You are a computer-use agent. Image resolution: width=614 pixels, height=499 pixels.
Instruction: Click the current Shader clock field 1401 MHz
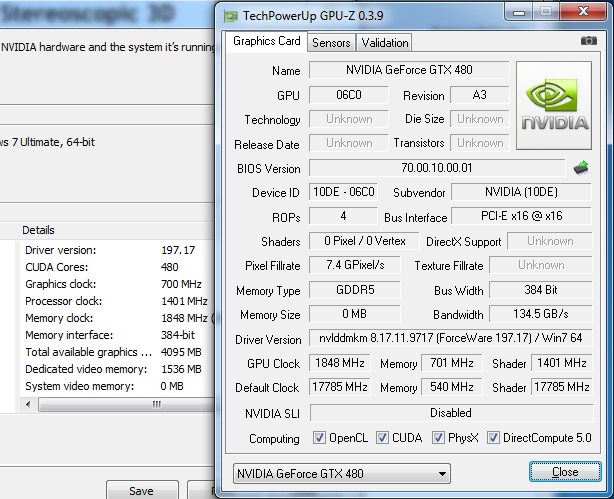[x=562, y=363]
